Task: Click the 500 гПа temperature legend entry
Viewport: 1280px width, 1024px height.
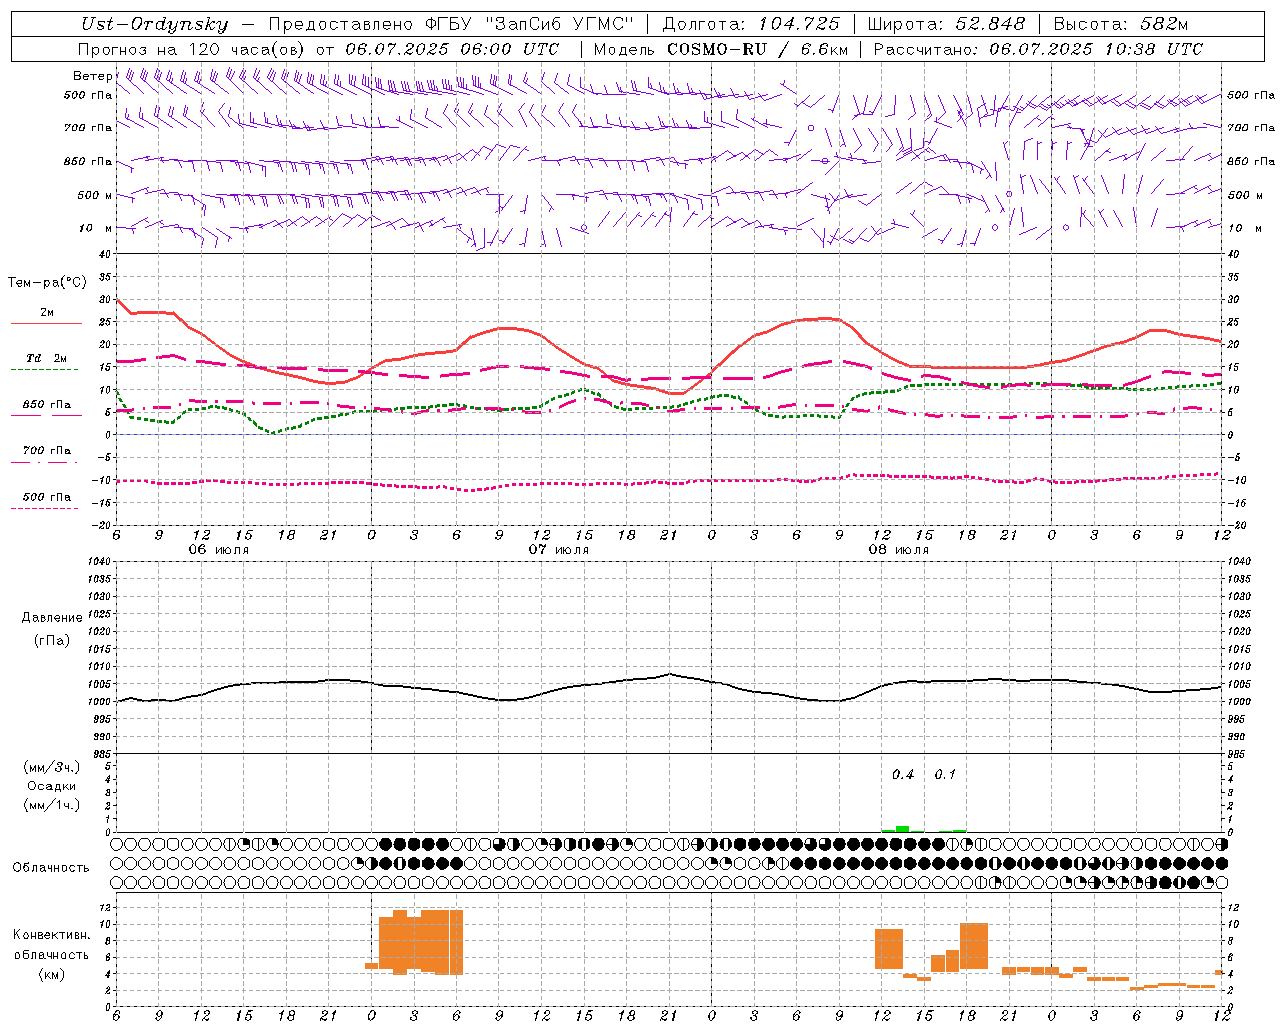Action: pos(46,501)
